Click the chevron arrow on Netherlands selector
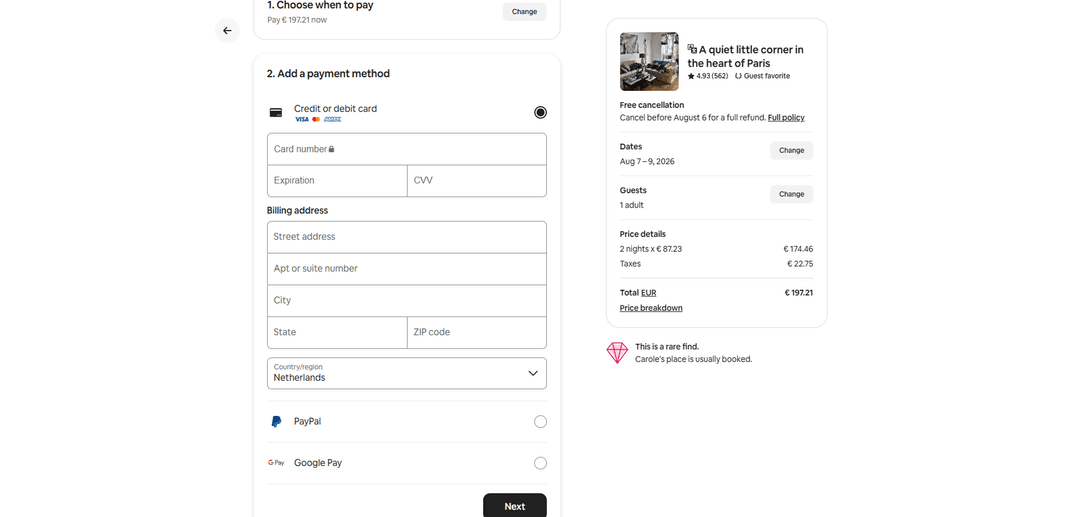Screen dimensions: 1080x517 click(x=533, y=373)
